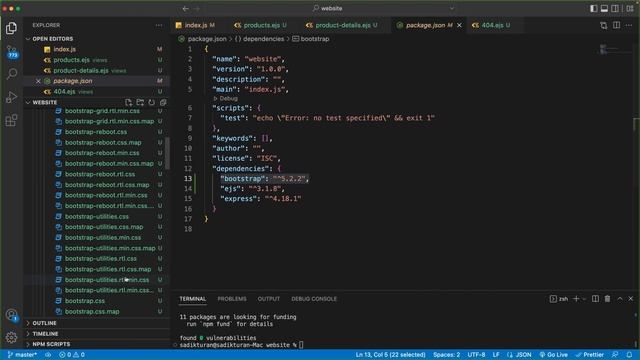Open the Search view in activity bar
The image size is (640, 360).
pos(11,74)
